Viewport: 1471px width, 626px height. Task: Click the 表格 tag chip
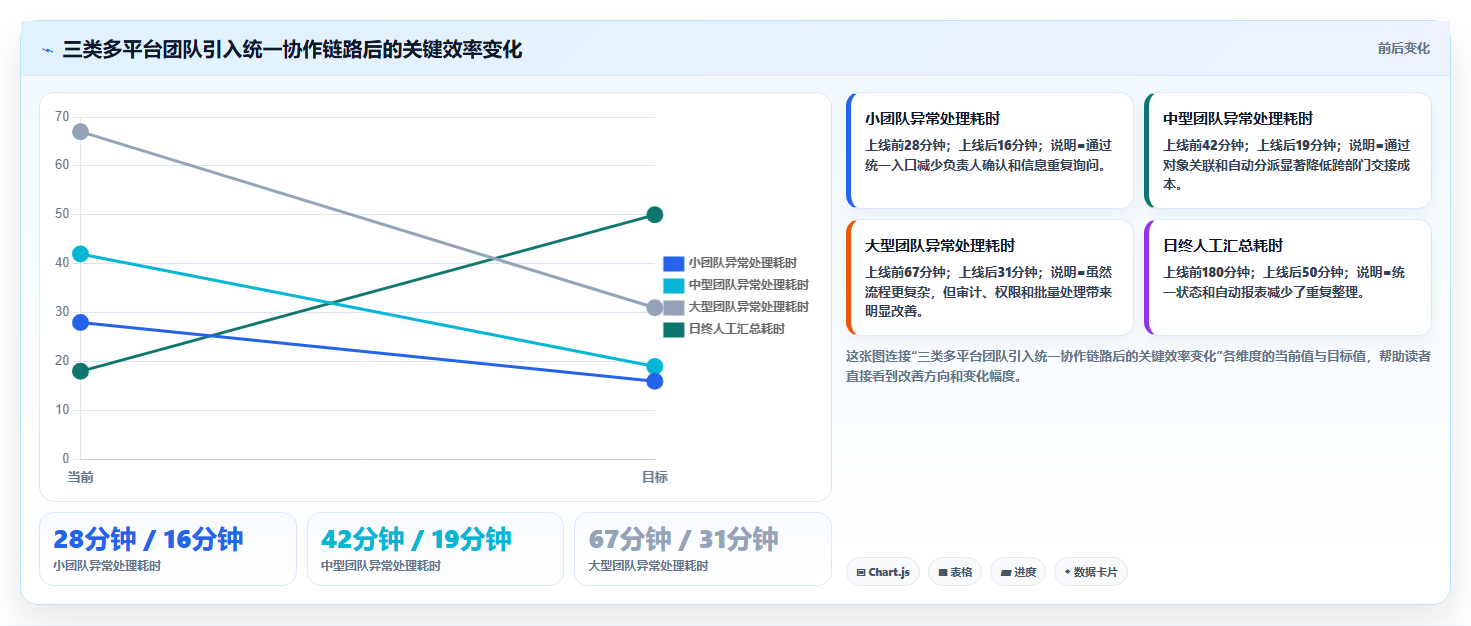point(955,572)
